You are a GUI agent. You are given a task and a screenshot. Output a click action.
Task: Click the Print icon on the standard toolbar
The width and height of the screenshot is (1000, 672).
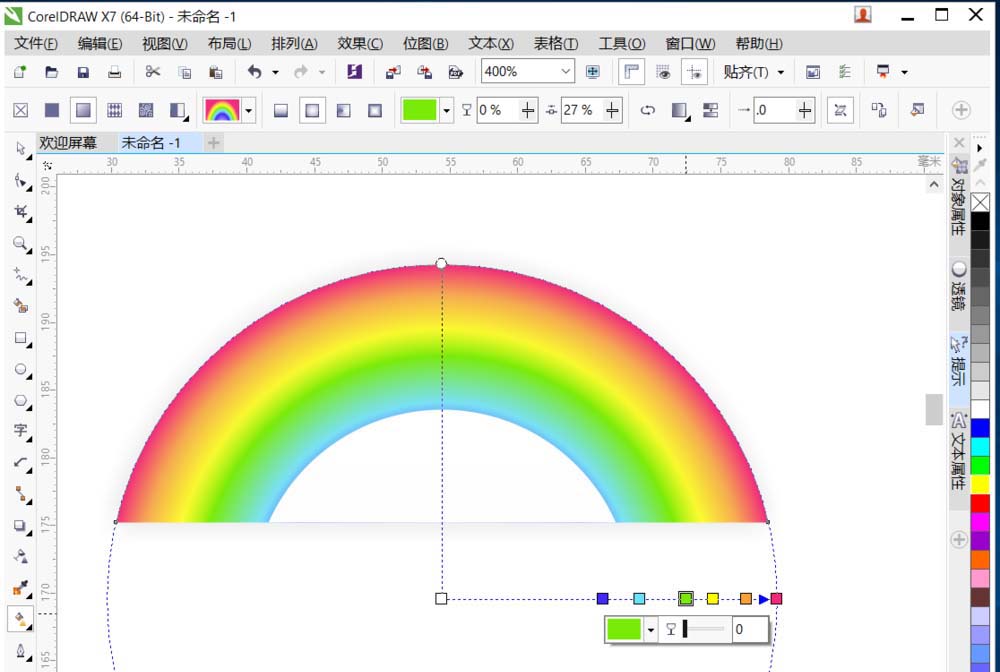pos(115,71)
